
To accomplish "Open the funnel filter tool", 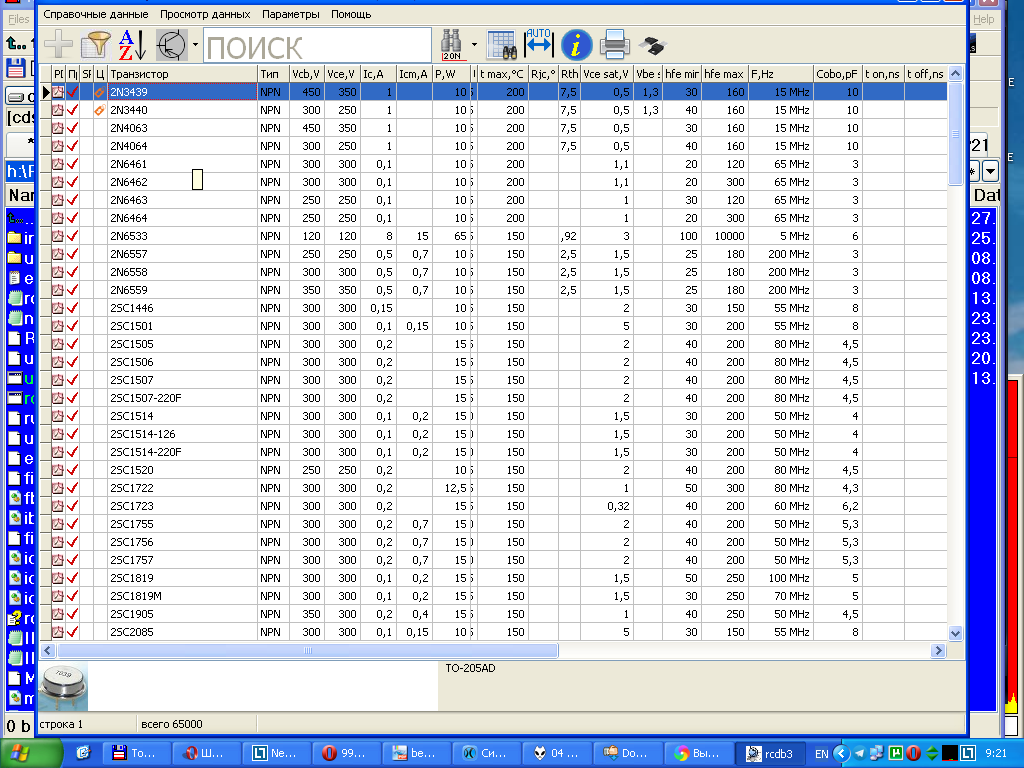I will (95, 45).
